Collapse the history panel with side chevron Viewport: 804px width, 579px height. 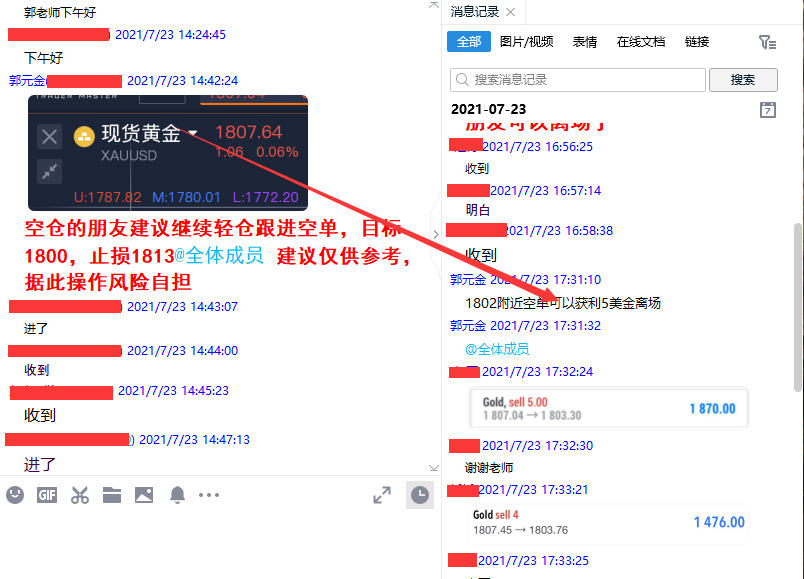point(436,234)
